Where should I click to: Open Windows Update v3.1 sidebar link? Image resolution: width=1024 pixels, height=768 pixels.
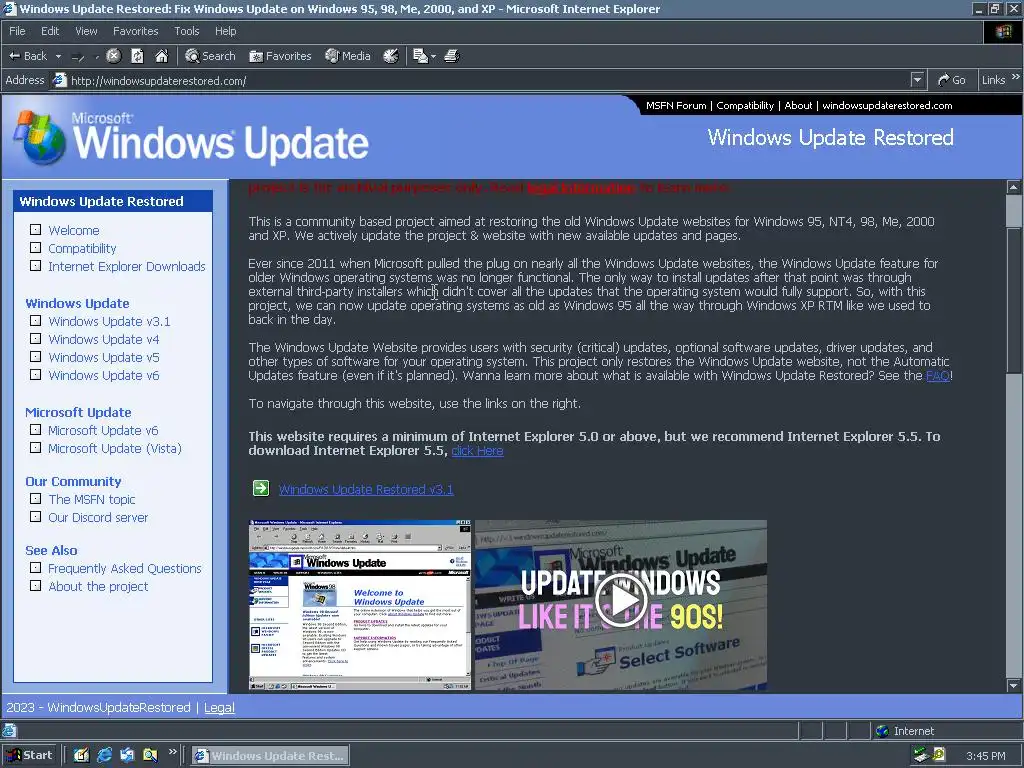(x=109, y=321)
